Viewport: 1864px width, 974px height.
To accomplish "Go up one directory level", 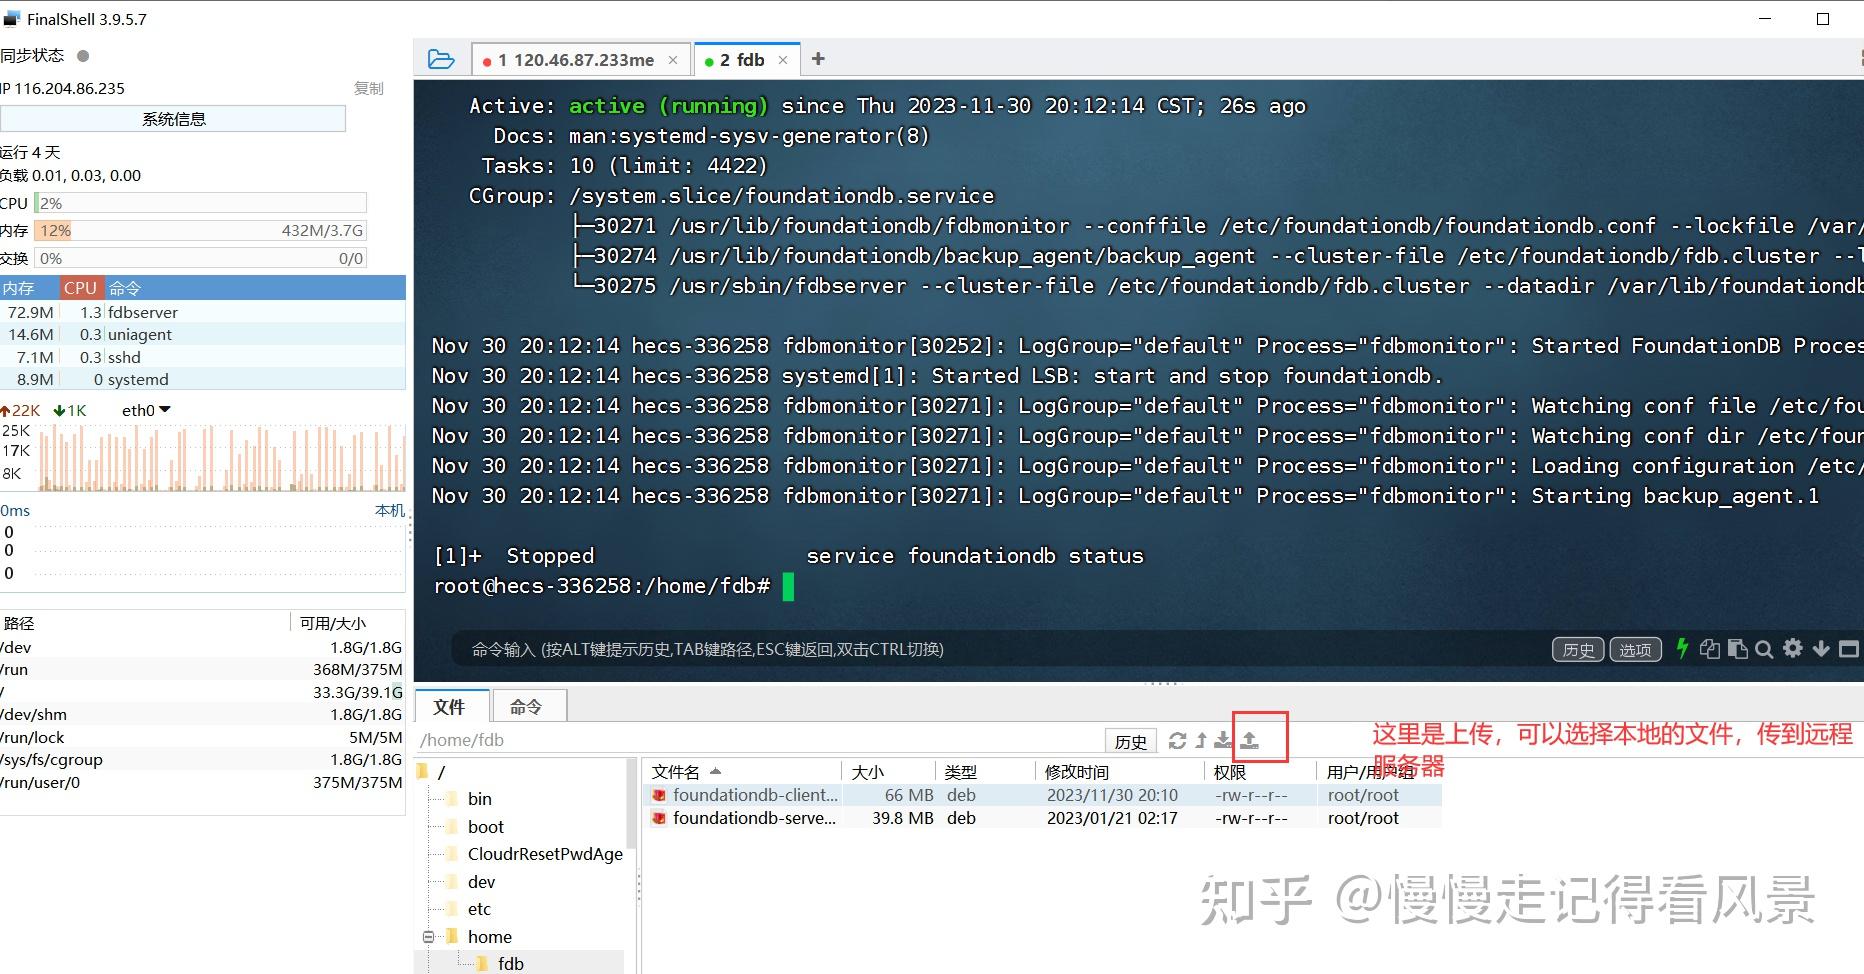I will pos(1201,740).
